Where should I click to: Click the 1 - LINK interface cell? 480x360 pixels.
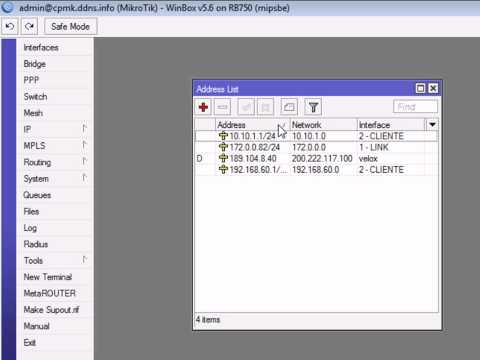[374, 147]
